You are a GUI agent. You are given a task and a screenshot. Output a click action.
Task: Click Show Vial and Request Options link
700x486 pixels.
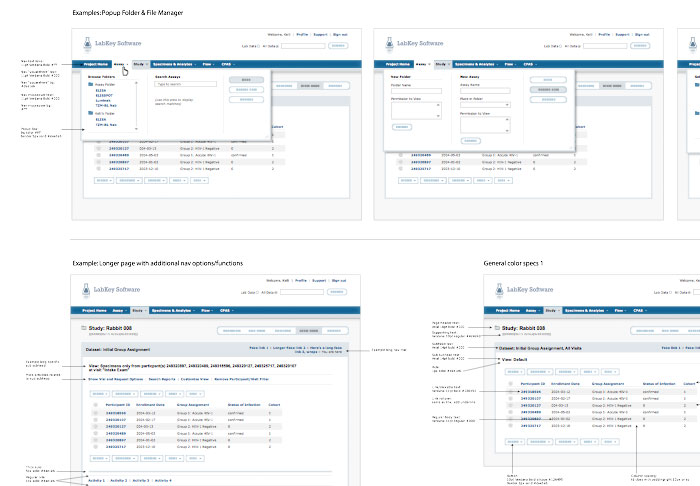pyautogui.click(x=116, y=379)
